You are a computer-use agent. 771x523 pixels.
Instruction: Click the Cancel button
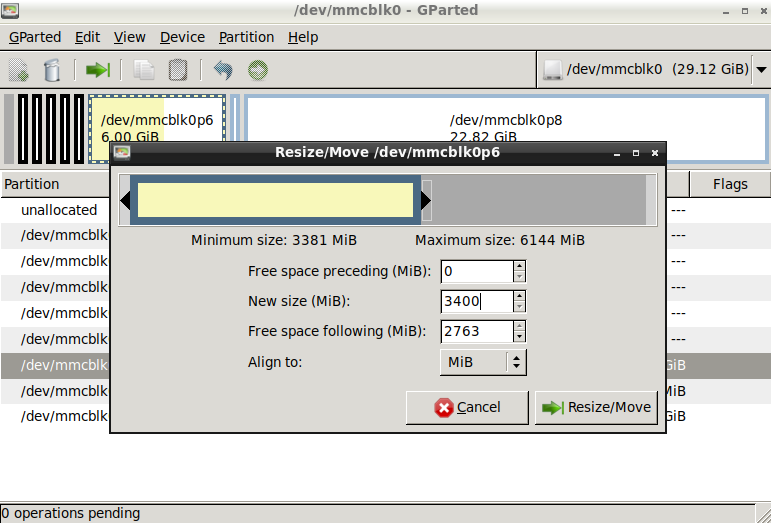coord(467,407)
